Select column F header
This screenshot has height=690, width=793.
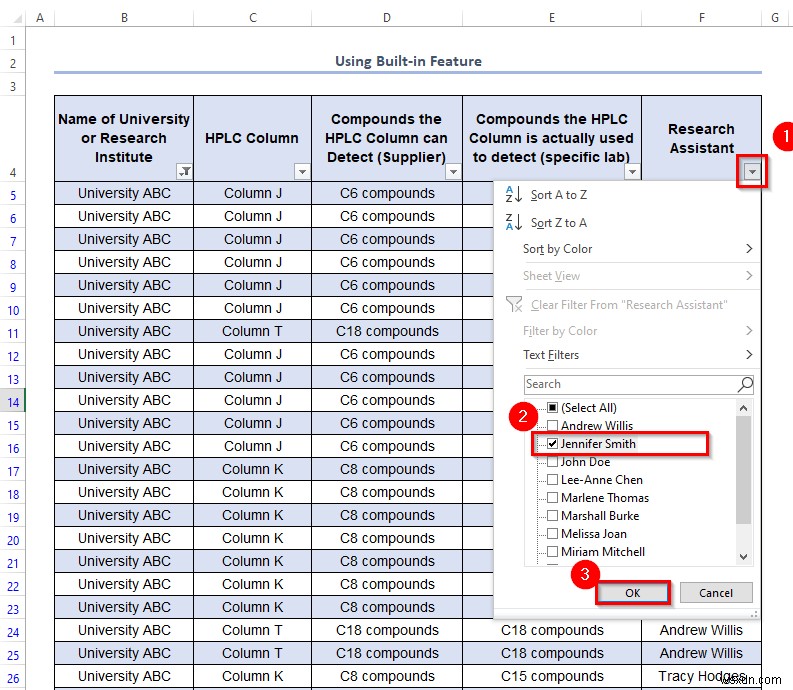click(x=701, y=18)
